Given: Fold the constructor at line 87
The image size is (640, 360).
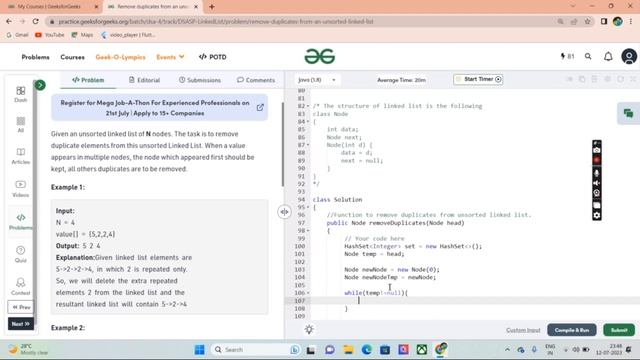Looking at the screenshot, I should click(308, 145).
